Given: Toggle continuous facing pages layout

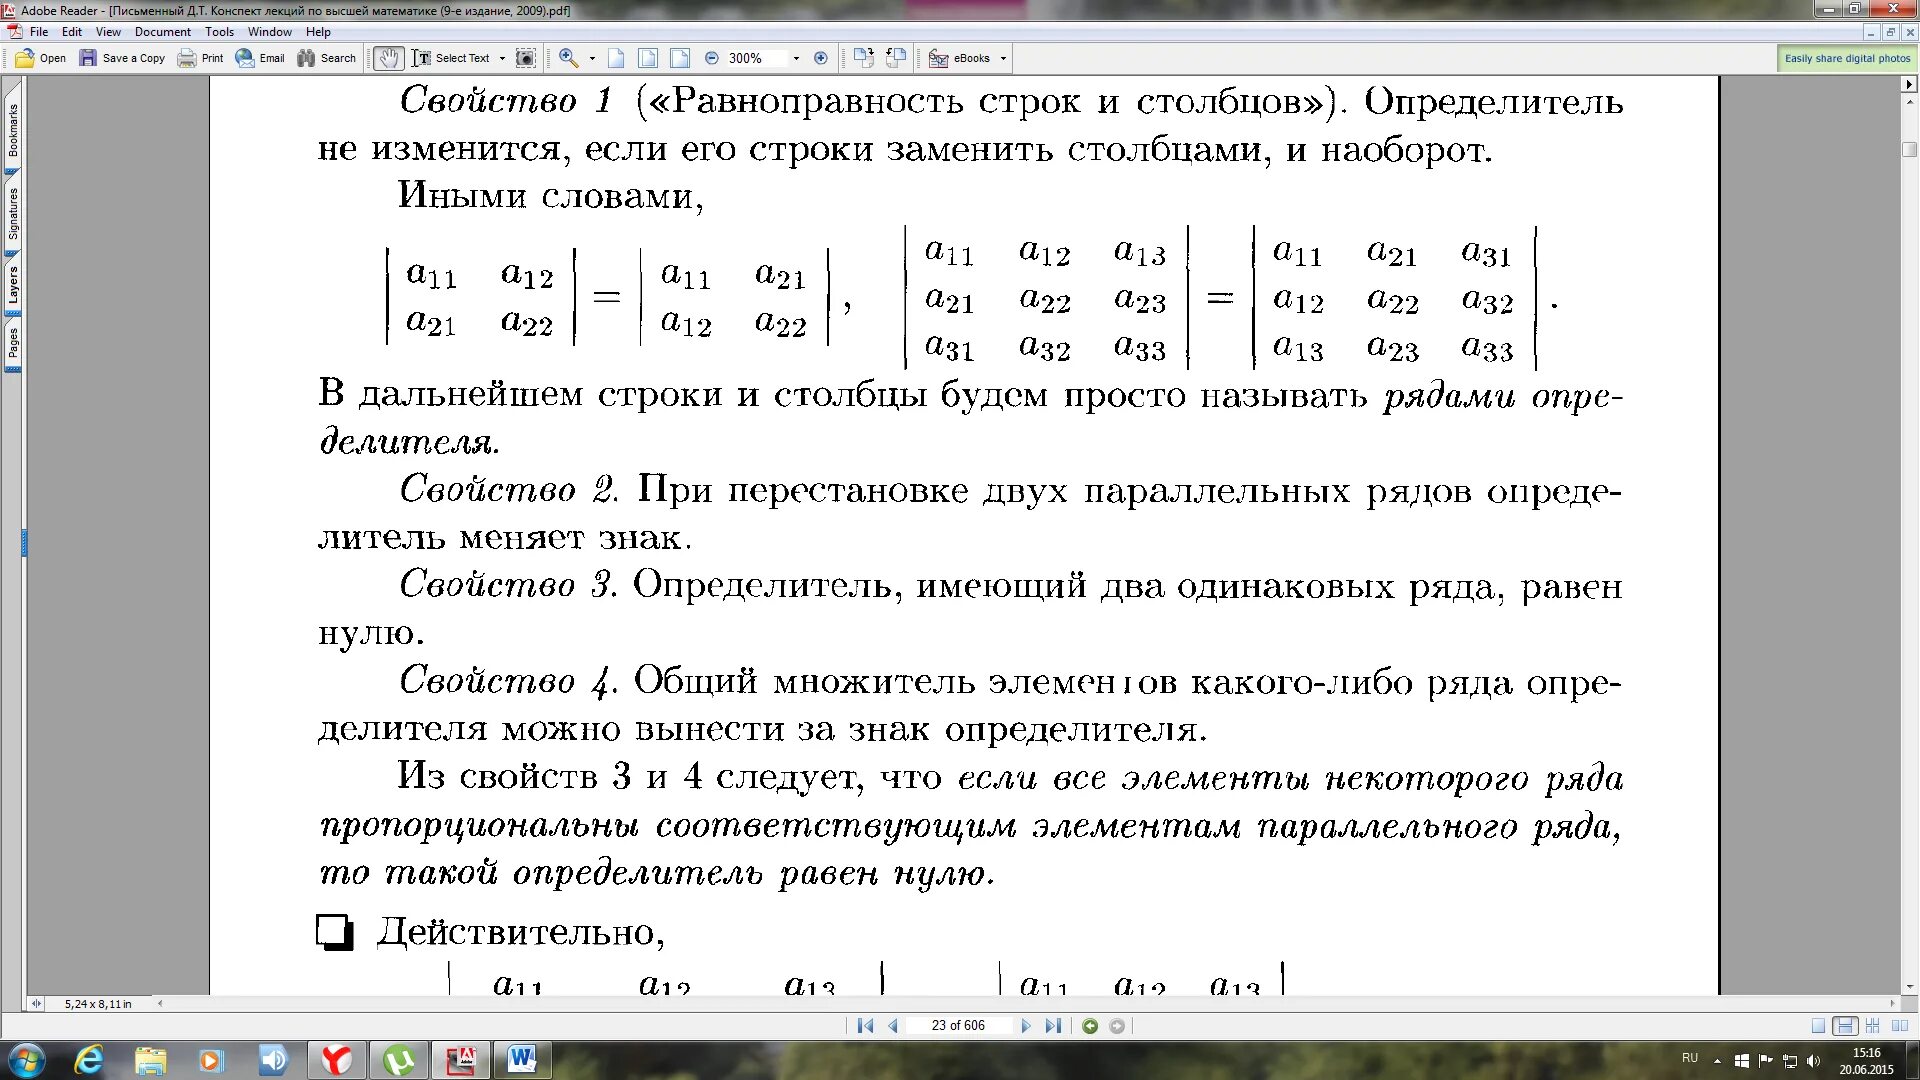Looking at the screenshot, I should click(x=1872, y=1026).
